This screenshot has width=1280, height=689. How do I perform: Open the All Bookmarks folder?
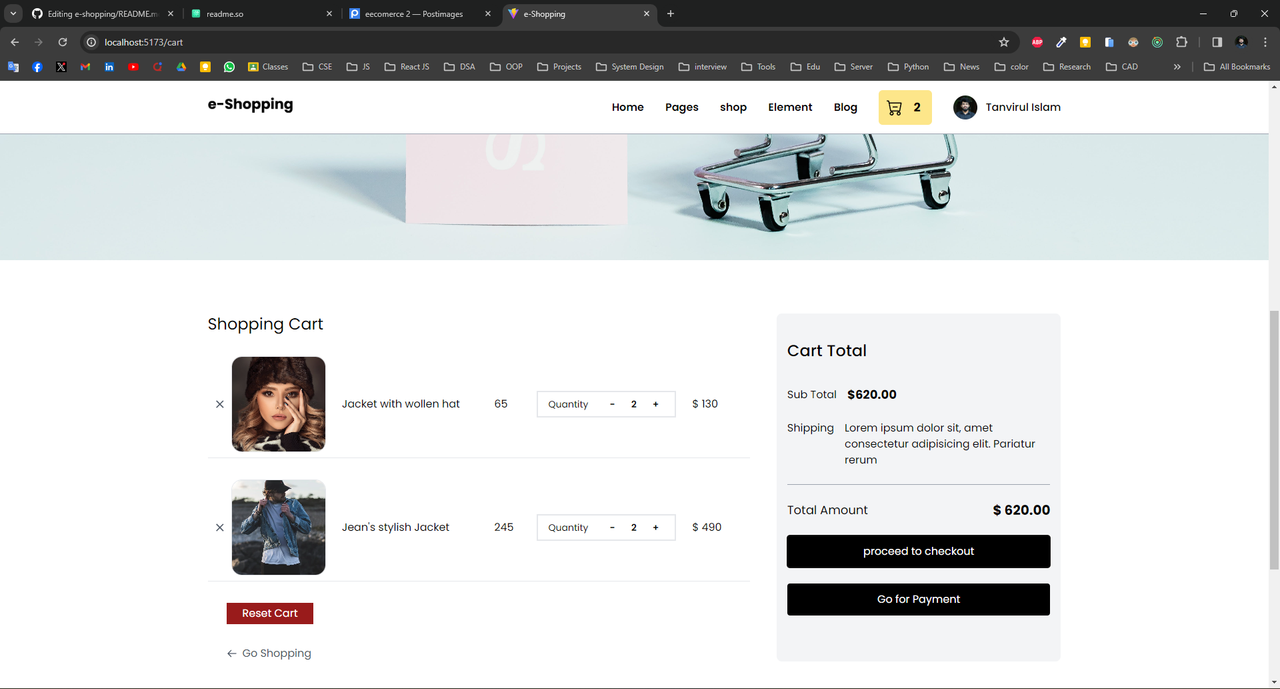(x=1237, y=67)
